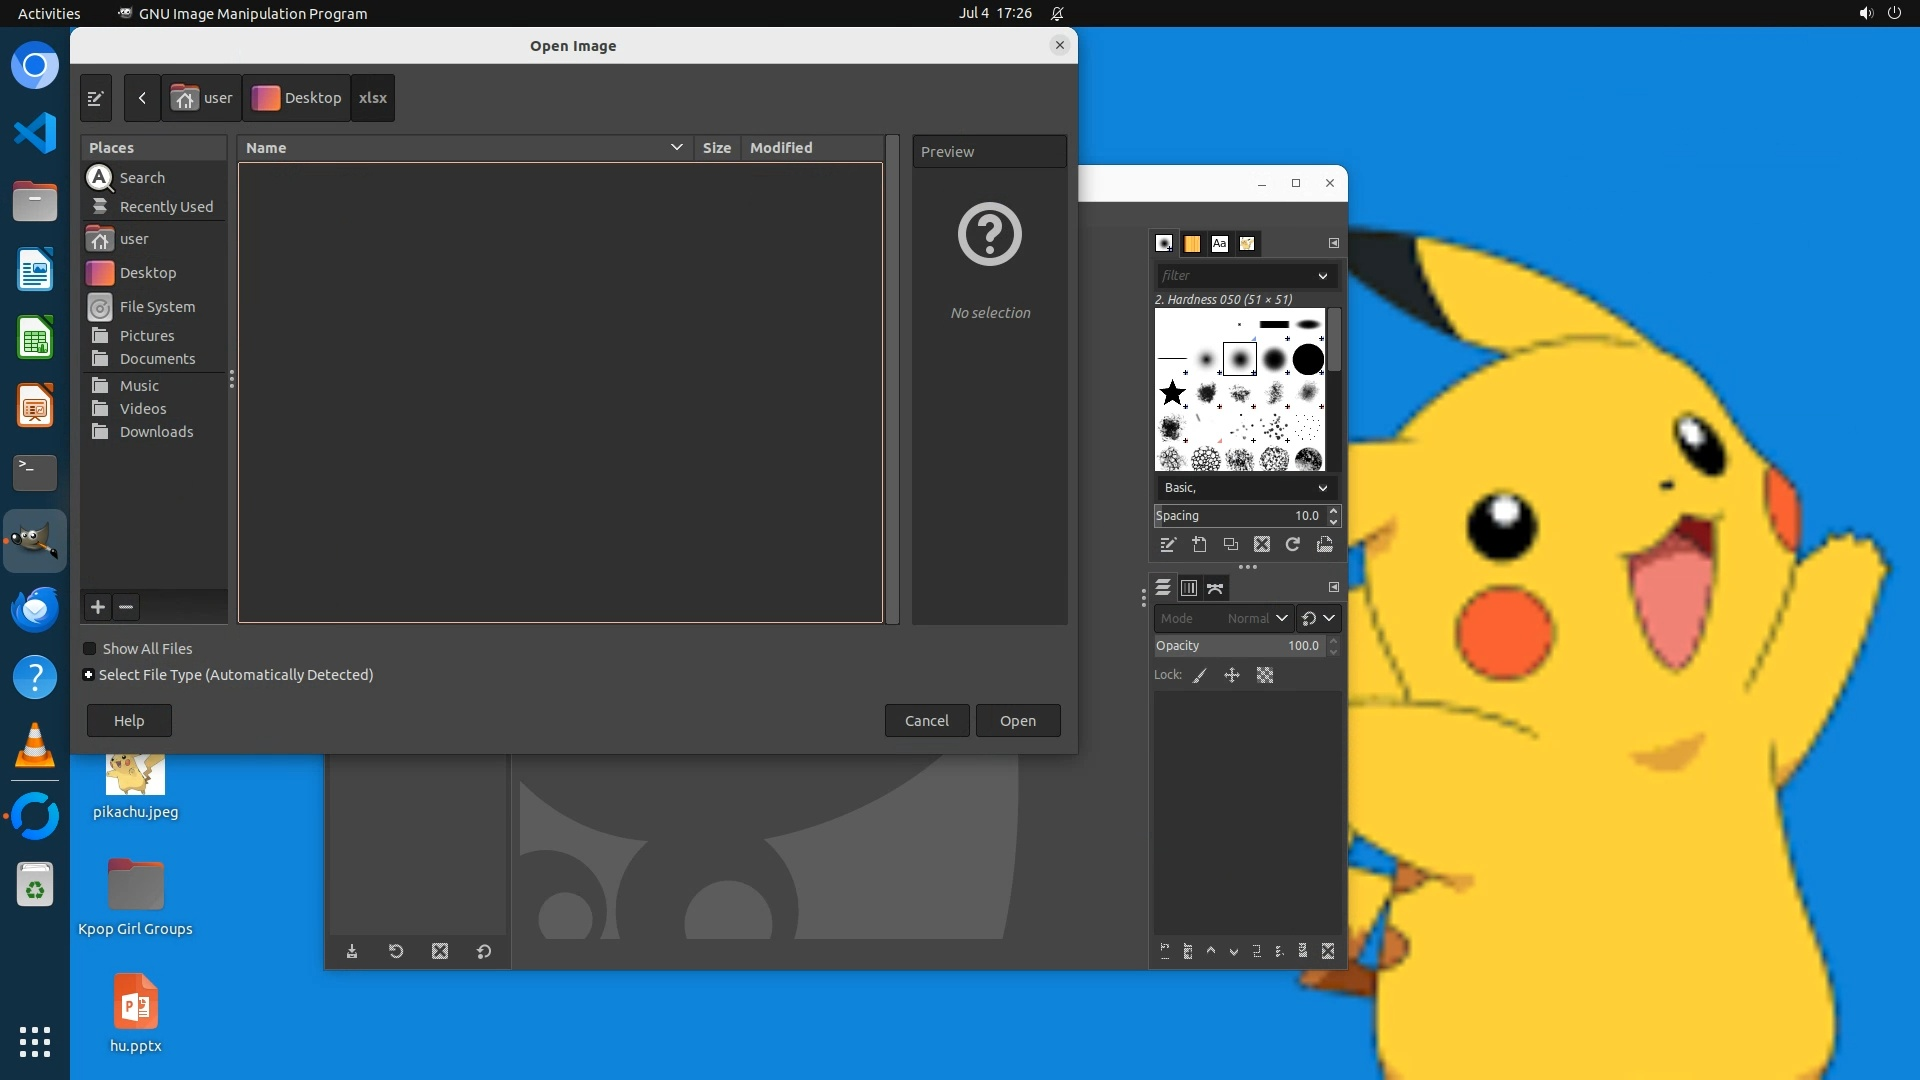
Task: Click the create new brush icon
Action: point(1200,544)
